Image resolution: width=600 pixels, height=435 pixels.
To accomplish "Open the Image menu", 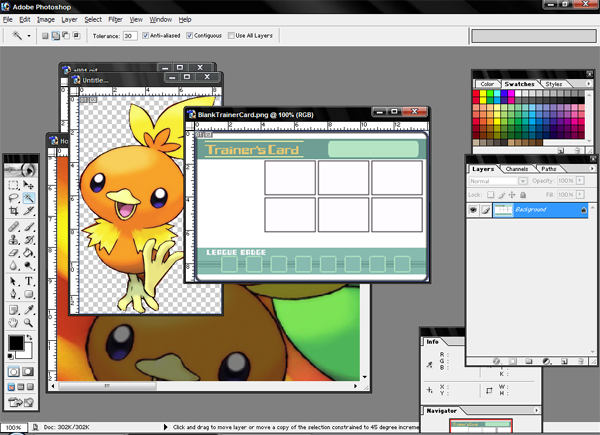I will click(46, 20).
